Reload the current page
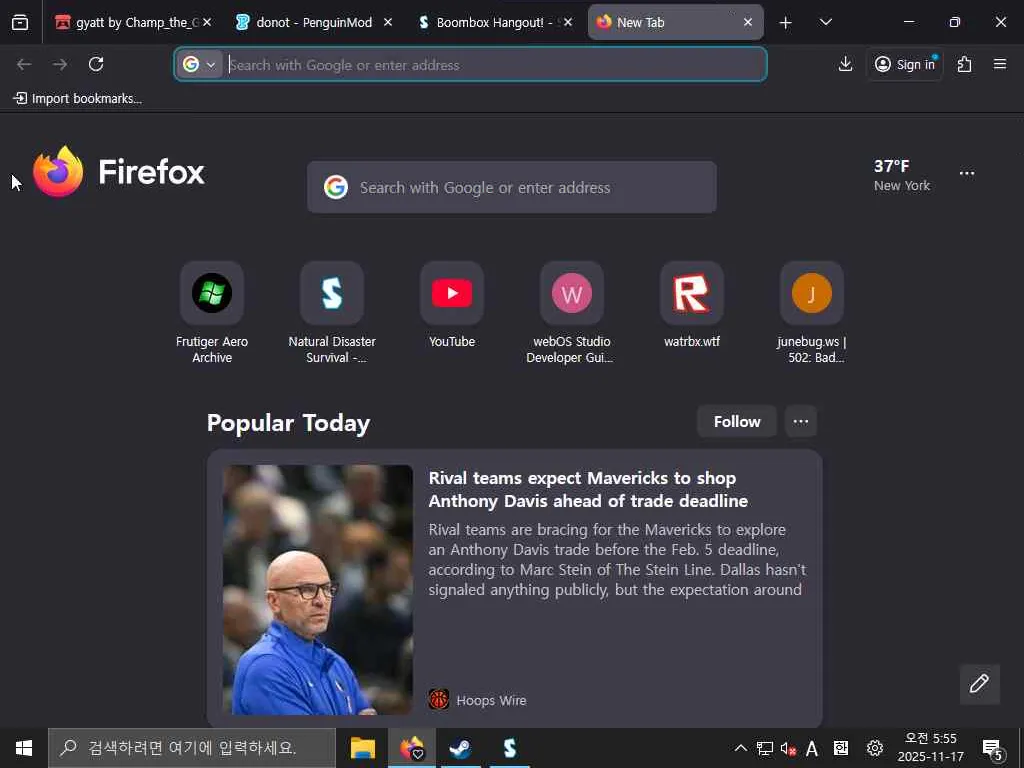 96,64
